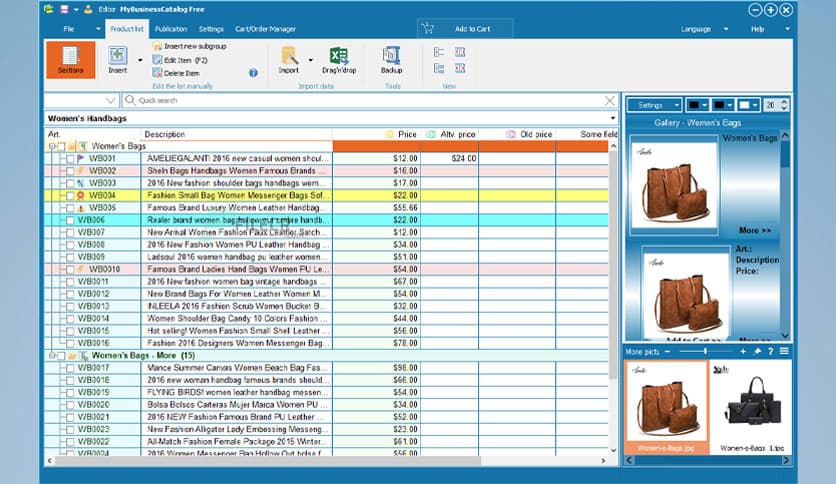
Task: Click the top-right View grid icon
Action: (460, 52)
